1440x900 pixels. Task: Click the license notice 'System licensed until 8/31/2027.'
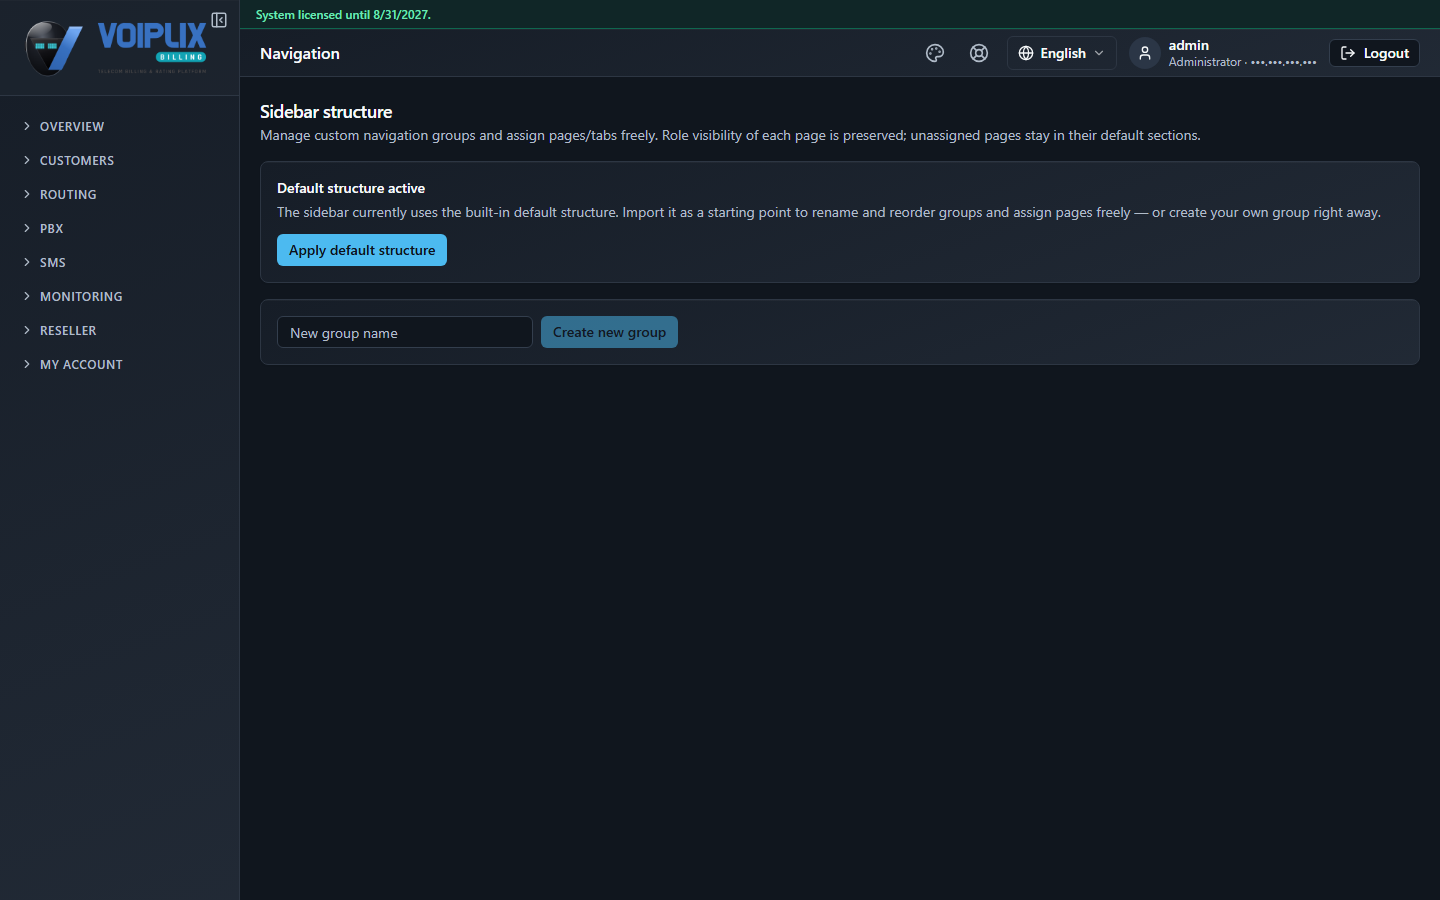343,15
